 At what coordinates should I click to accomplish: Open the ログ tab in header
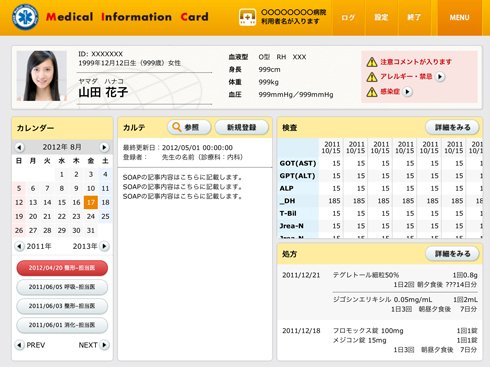tap(348, 17)
